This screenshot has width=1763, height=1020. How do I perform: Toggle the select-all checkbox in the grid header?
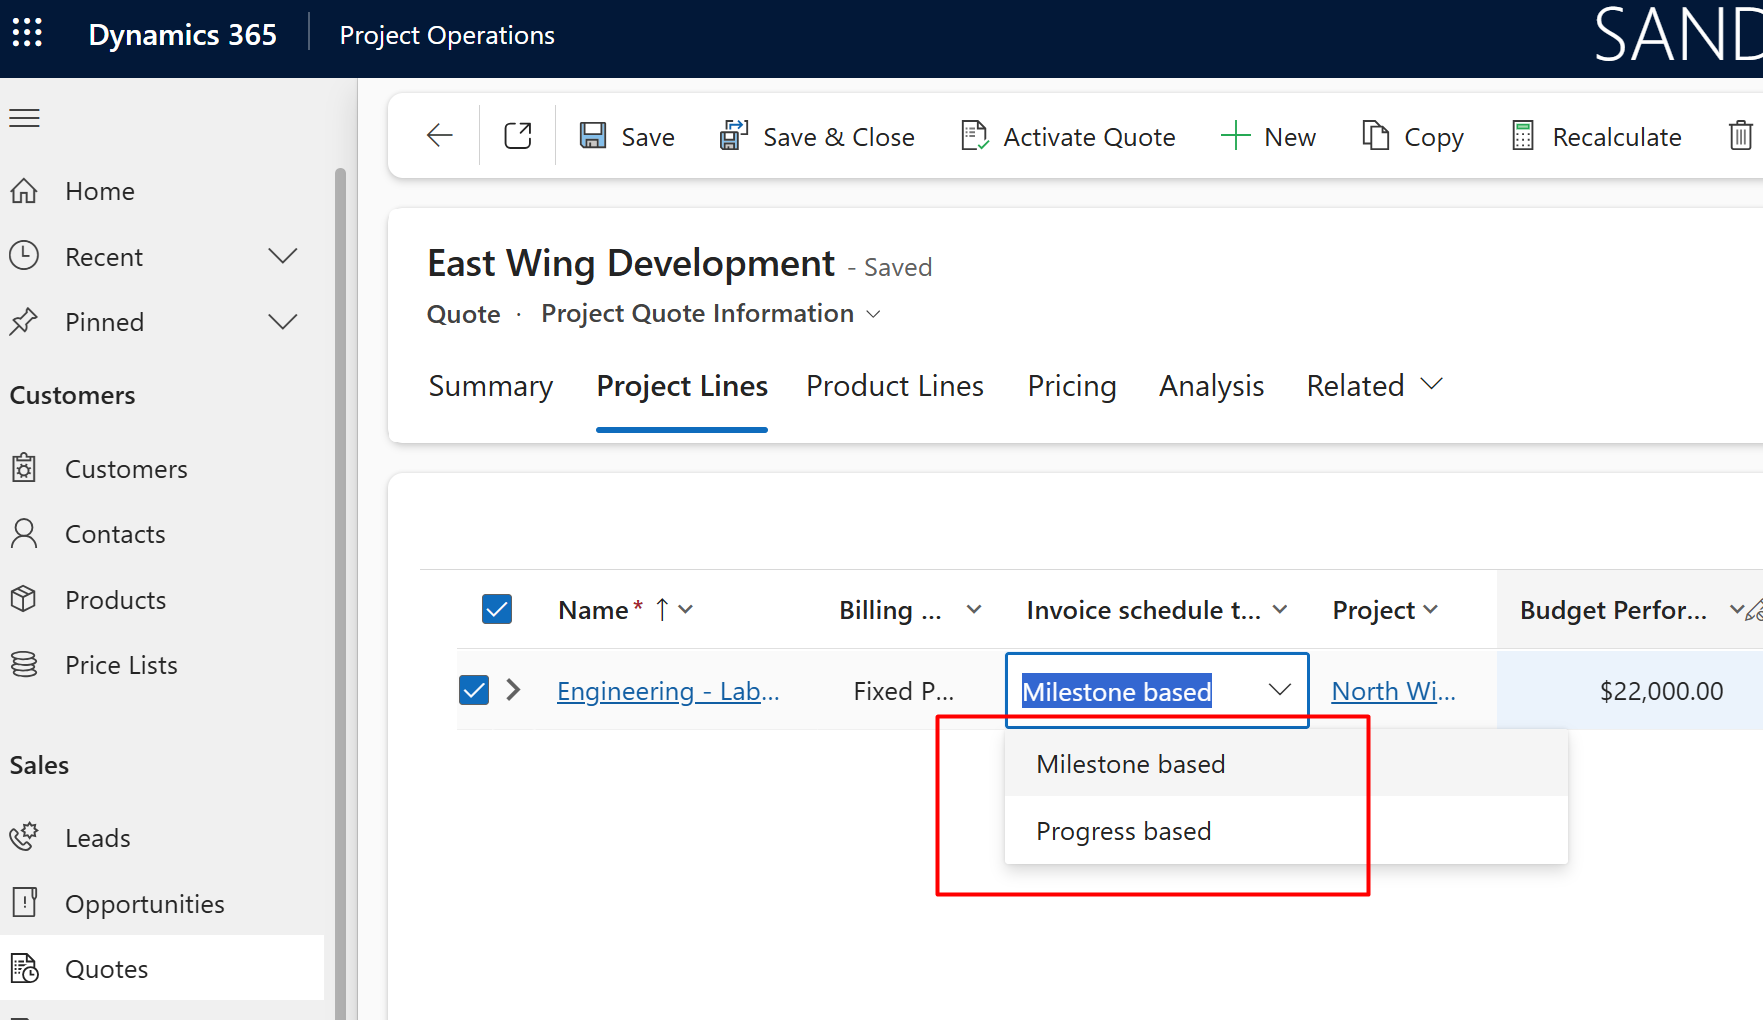[x=496, y=608]
